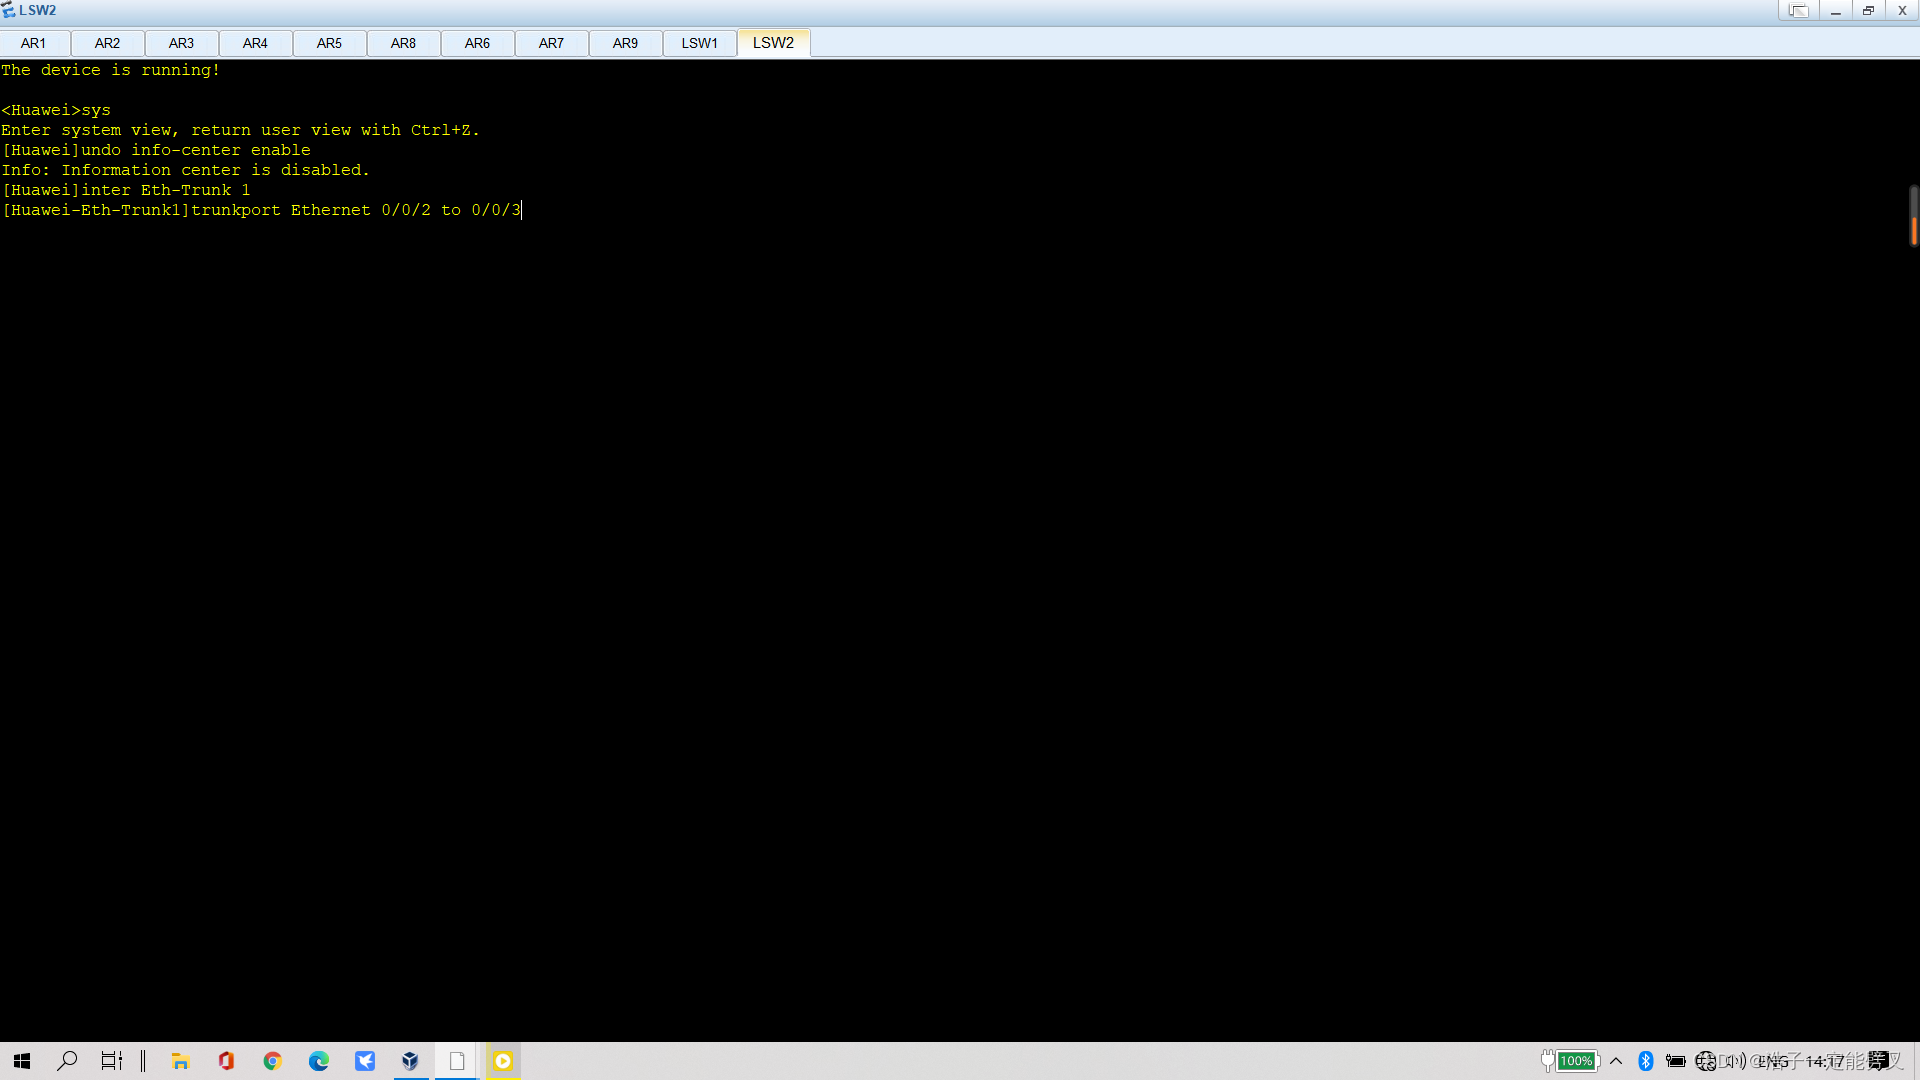This screenshot has width=1920, height=1080.
Task: Expand the hidden system tray icons
Action: pos(1616,1061)
